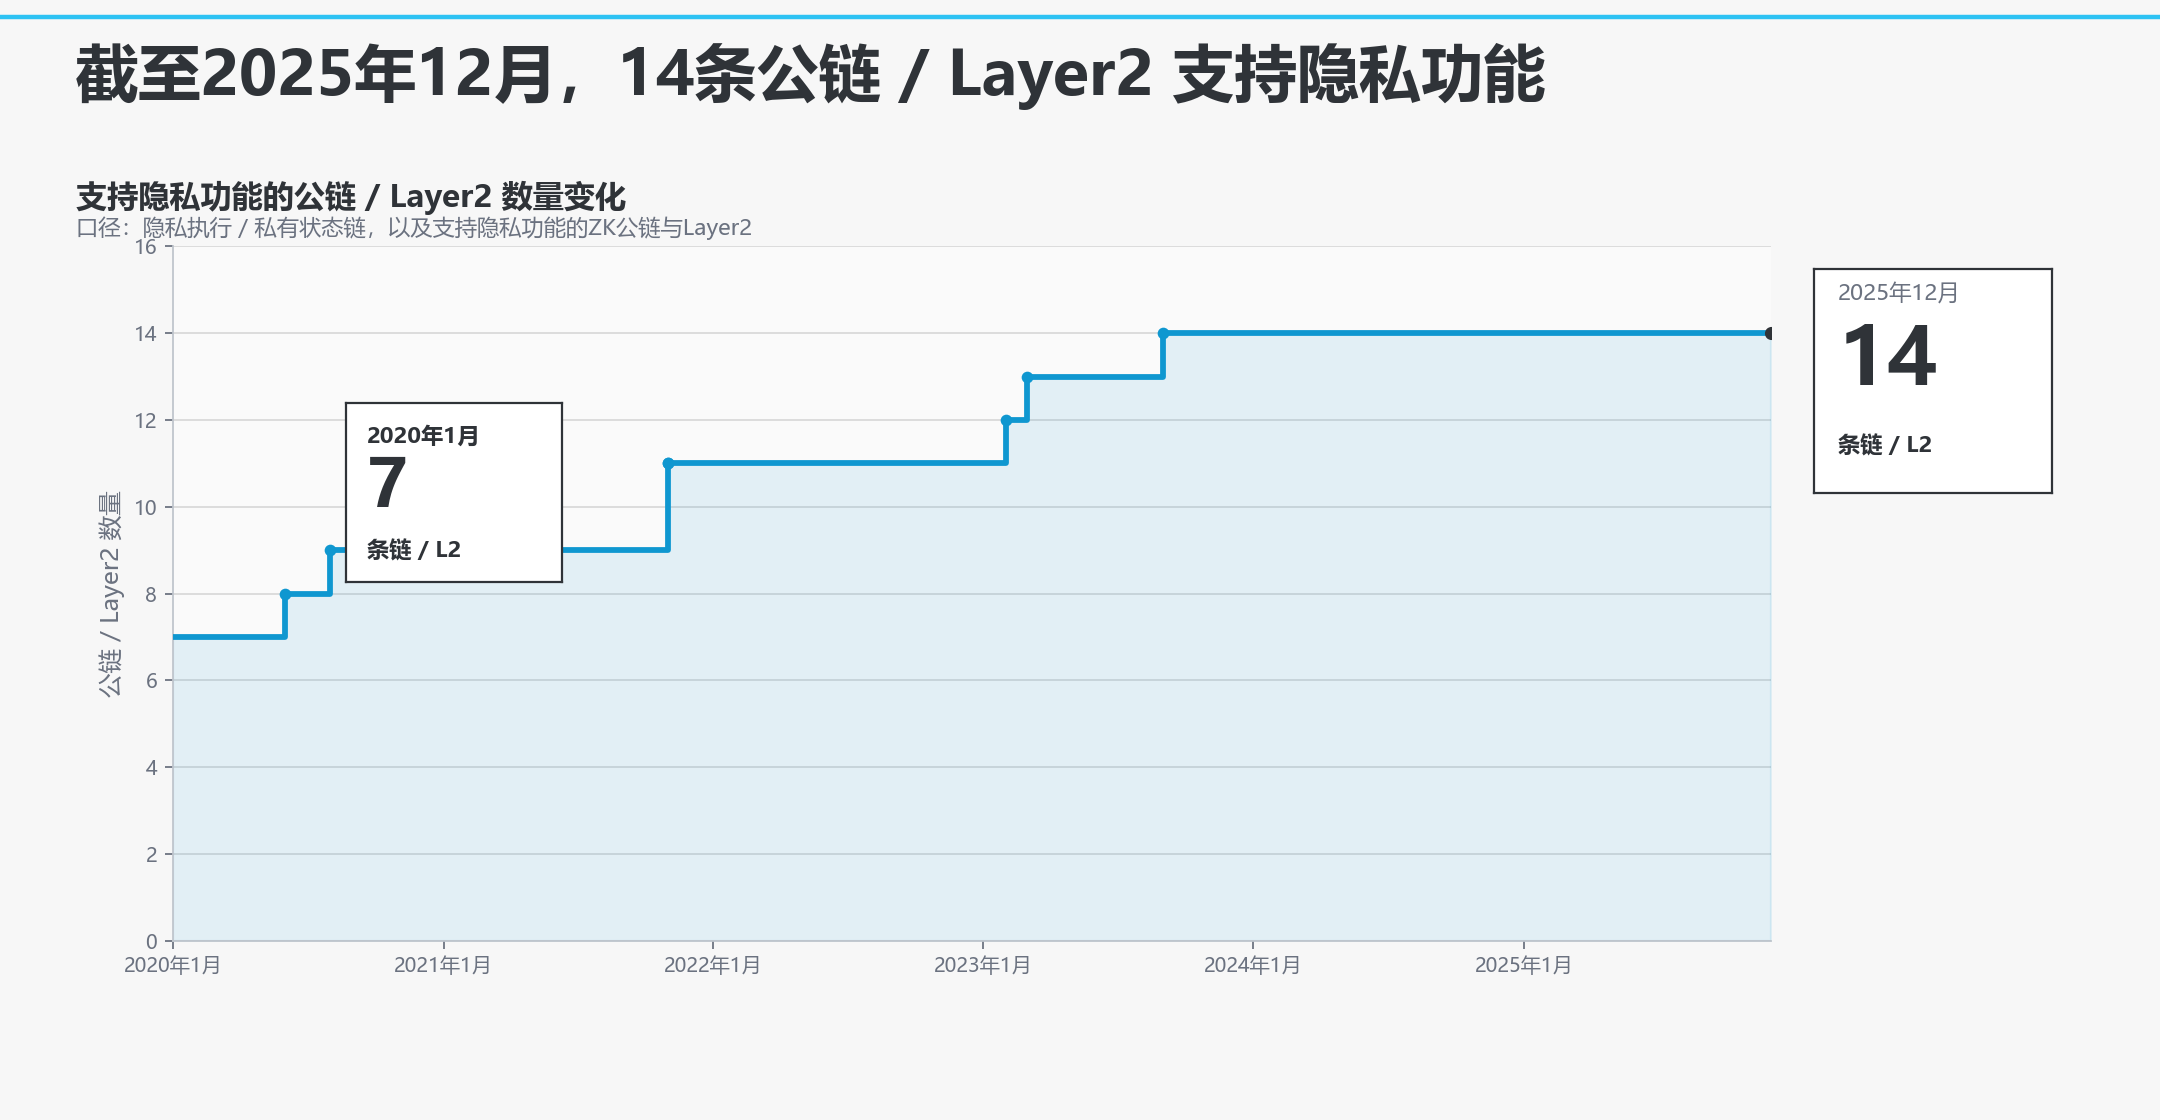
Task: Click the data point where the line reaches 9
Action: point(330,550)
